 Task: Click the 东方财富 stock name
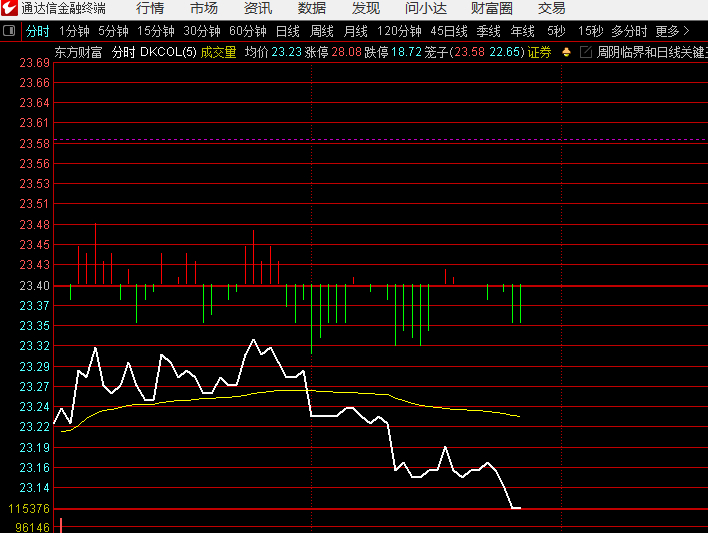pos(78,52)
